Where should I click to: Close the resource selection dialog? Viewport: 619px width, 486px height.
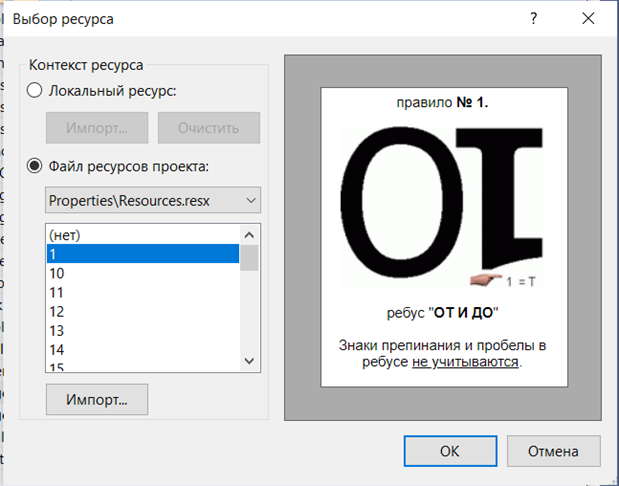tap(590, 19)
